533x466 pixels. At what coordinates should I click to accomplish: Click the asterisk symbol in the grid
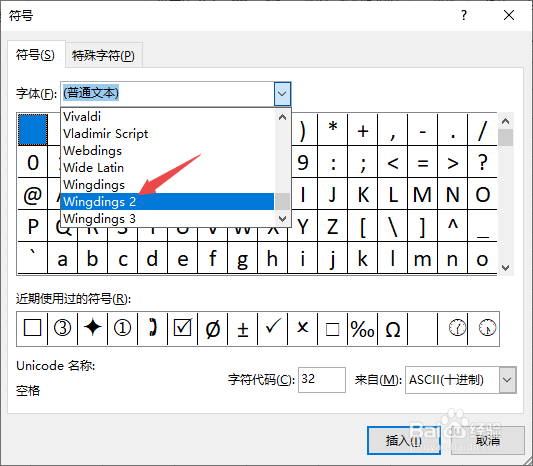point(333,130)
